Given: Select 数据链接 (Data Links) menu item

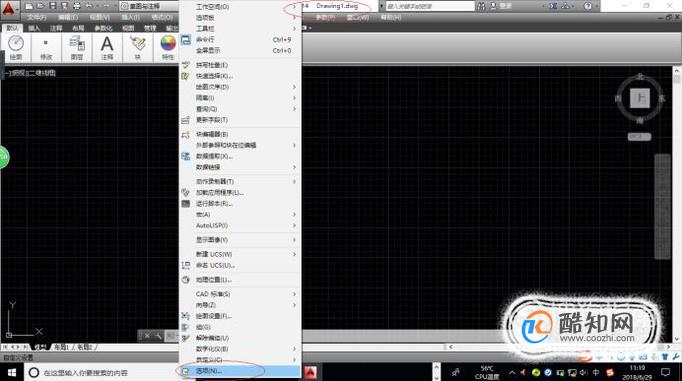Looking at the screenshot, I should pos(240,167).
